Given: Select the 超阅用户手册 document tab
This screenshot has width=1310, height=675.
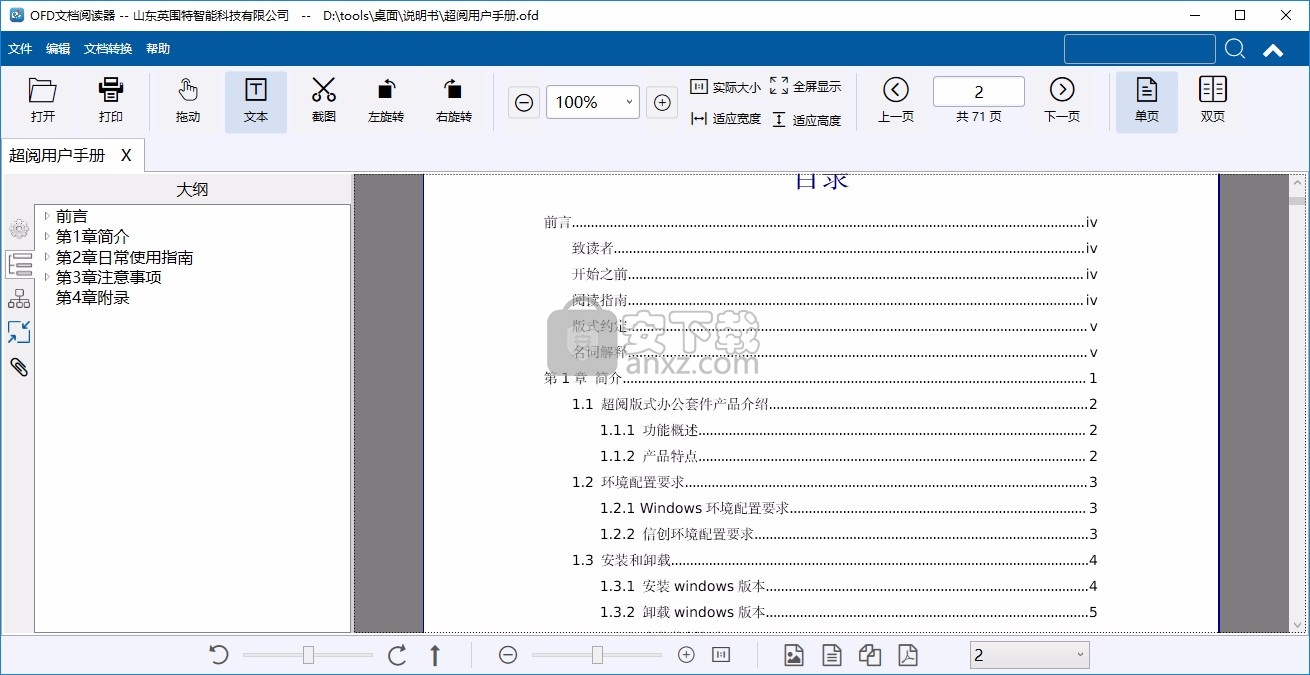Looking at the screenshot, I should [x=57, y=155].
